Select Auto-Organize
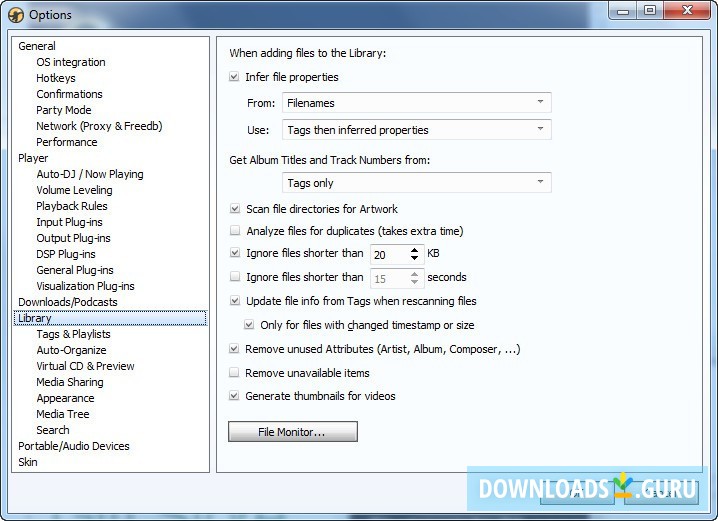718x521 pixels. 71,351
